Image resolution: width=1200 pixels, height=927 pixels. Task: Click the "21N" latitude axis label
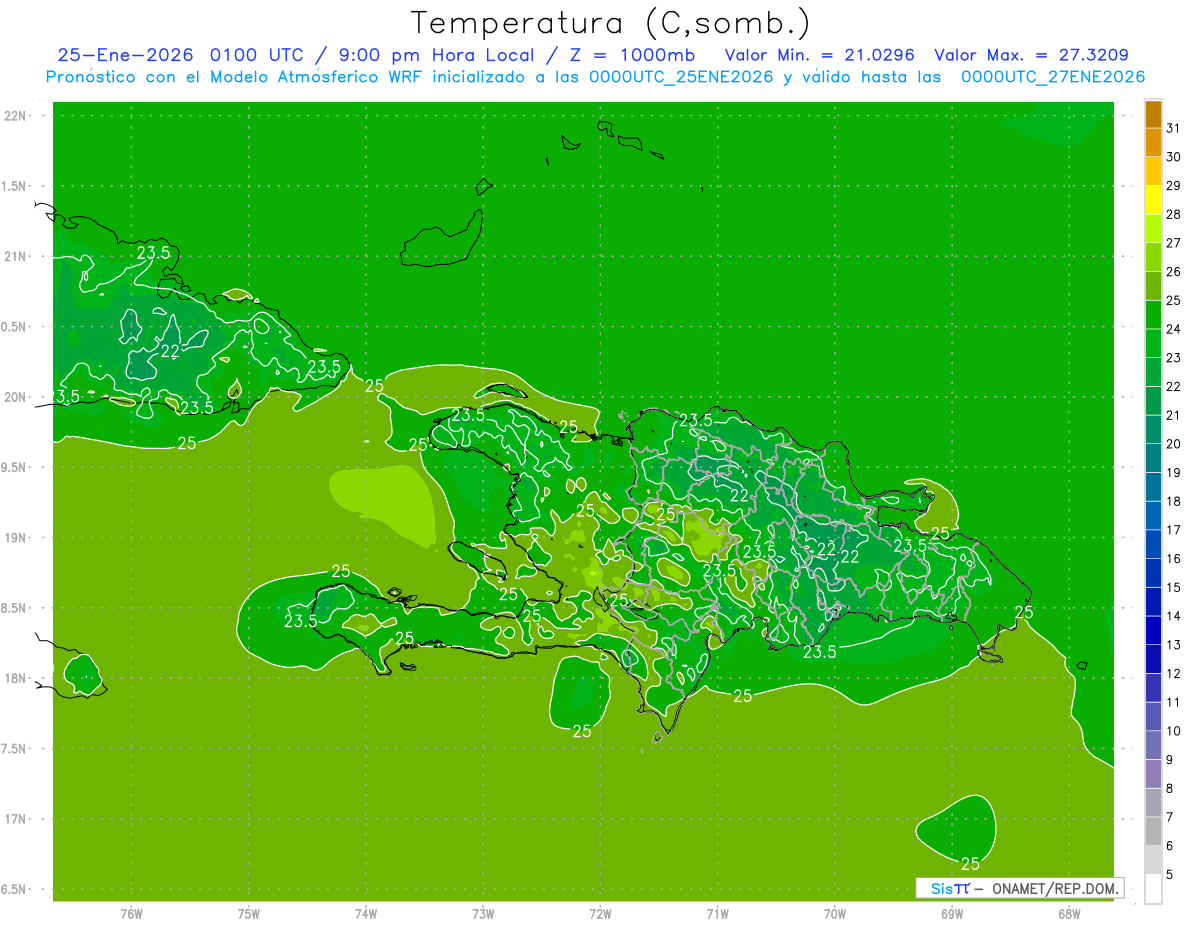17,256
